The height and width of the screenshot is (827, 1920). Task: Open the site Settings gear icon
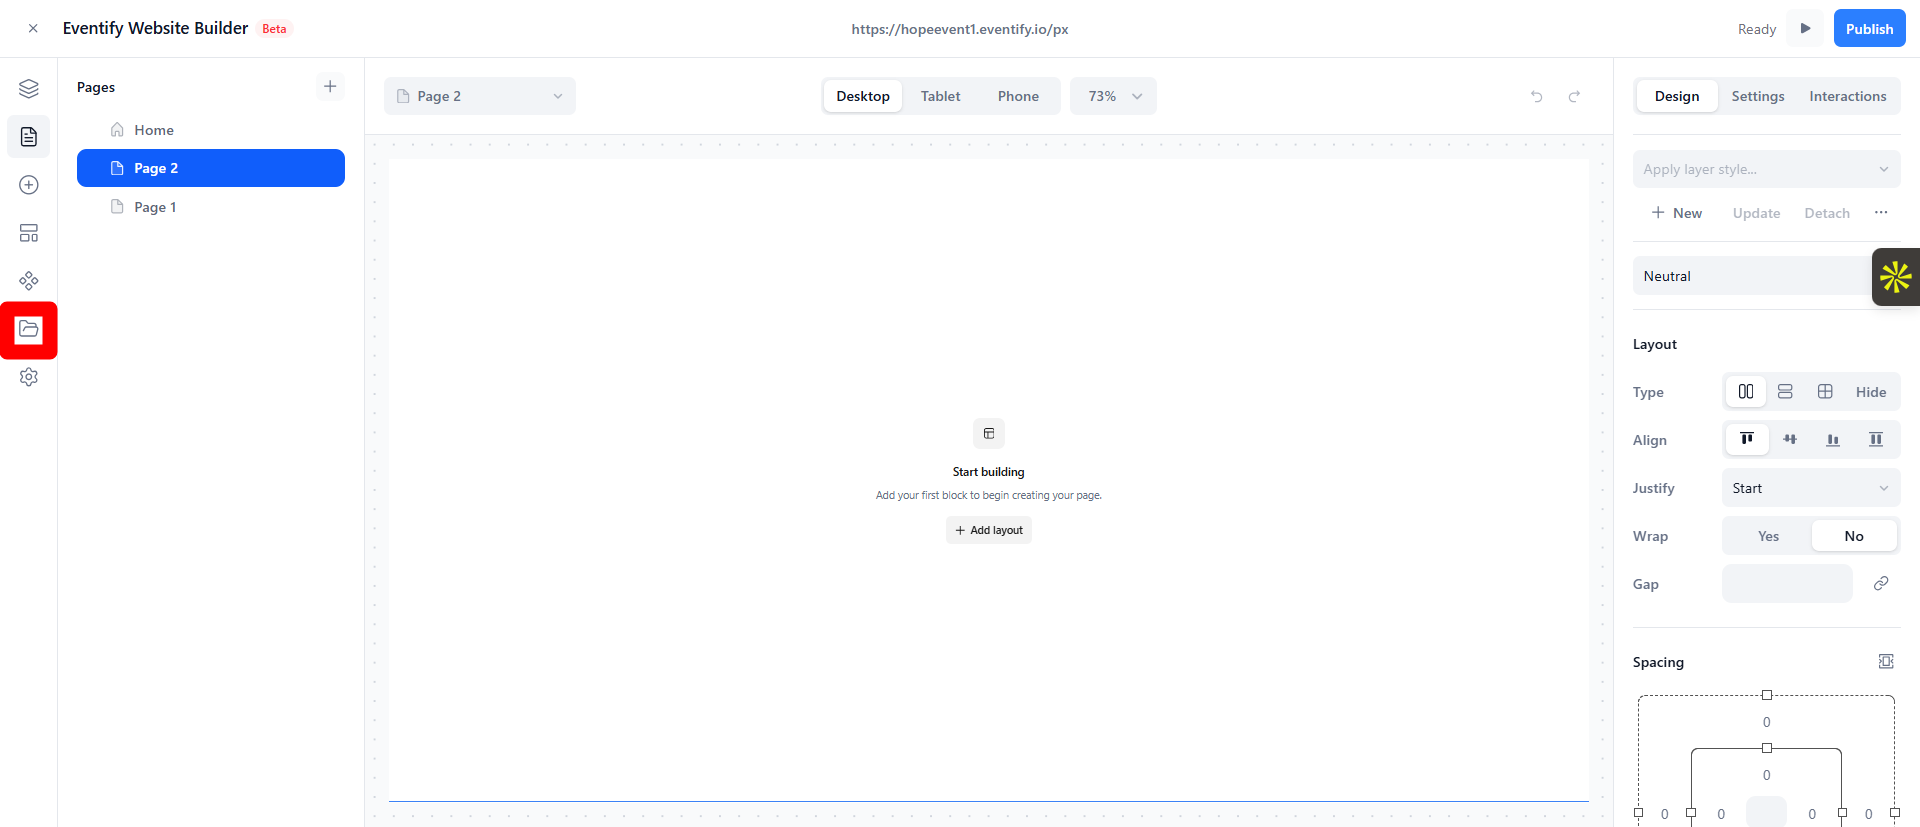pyautogui.click(x=29, y=377)
